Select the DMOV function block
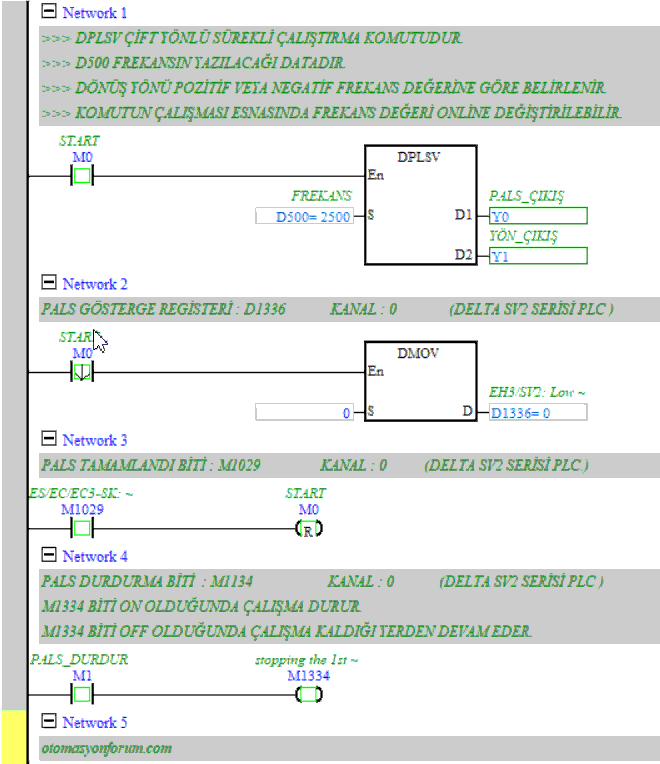Screen dimensions: 660x764 point(419,383)
